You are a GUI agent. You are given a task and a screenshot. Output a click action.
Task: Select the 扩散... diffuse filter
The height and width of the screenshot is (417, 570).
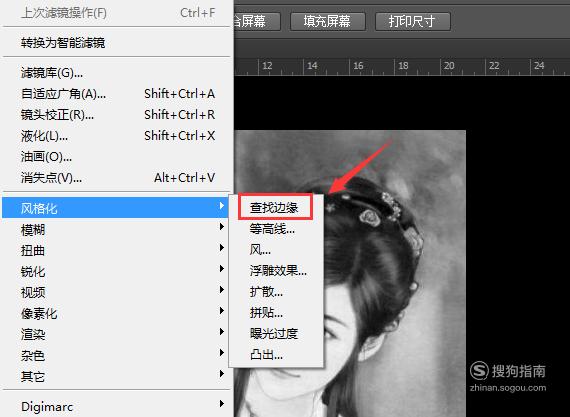pos(276,292)
